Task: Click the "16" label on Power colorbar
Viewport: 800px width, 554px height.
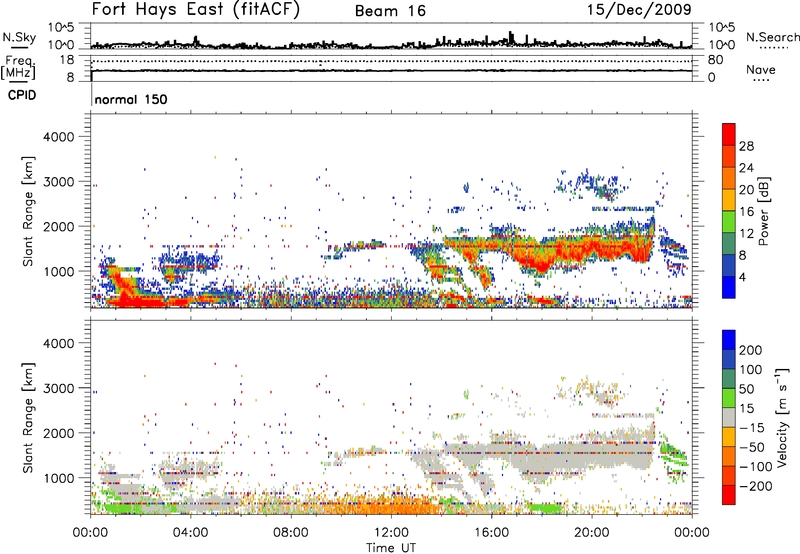Action: [x=746, y=212]
